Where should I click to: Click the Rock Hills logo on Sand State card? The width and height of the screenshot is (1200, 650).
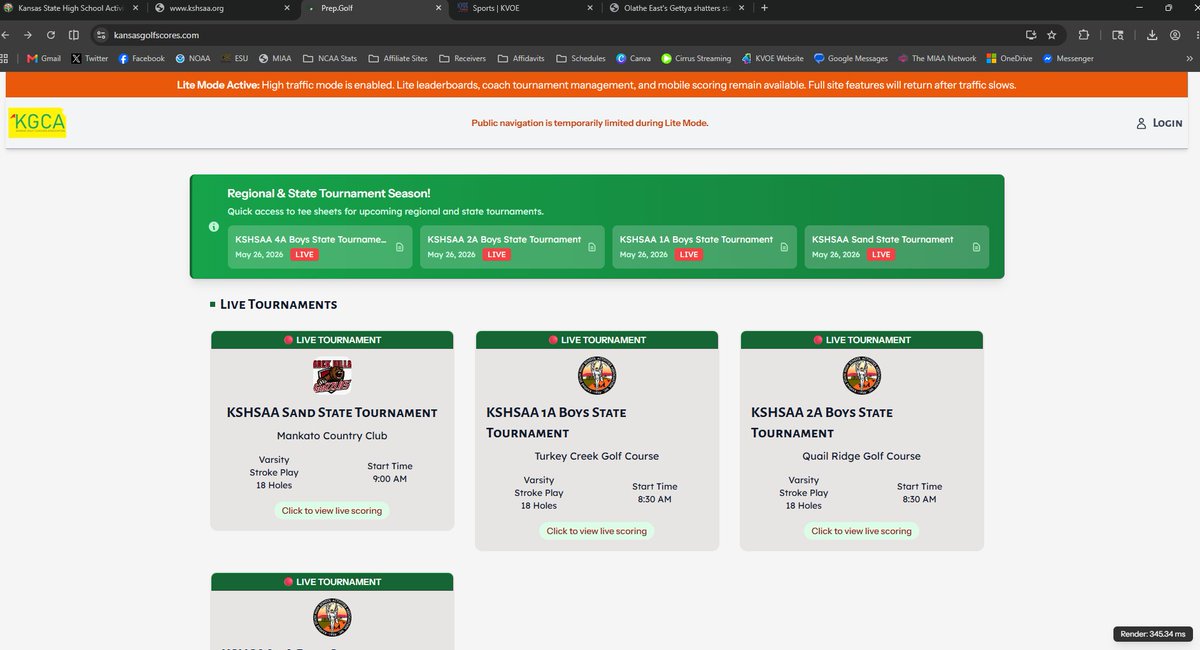[x=332, y=376]
